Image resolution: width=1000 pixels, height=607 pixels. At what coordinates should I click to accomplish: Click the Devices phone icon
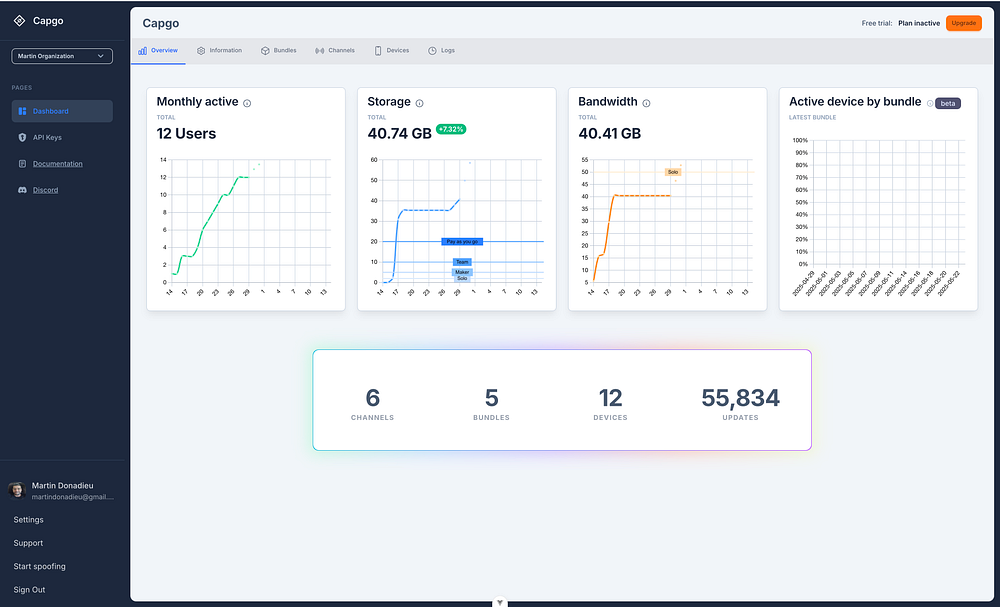click(x=378, y=50)
